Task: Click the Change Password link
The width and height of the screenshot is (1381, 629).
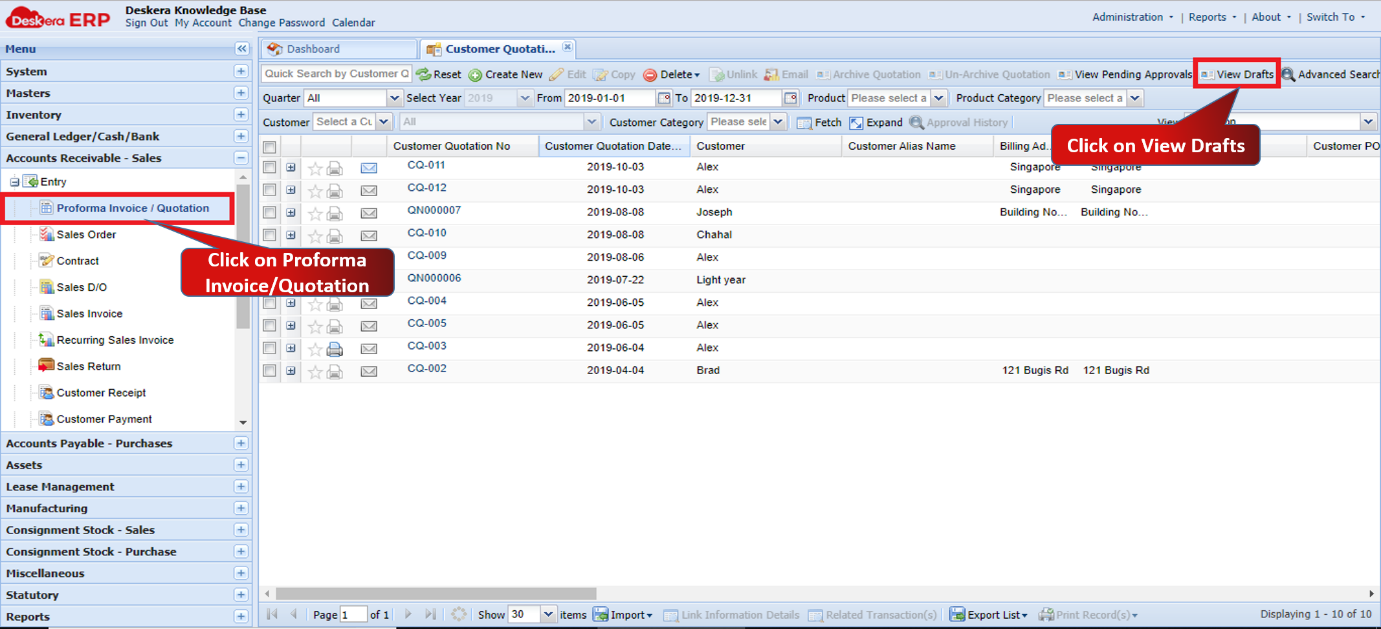Action: [281, 23]
